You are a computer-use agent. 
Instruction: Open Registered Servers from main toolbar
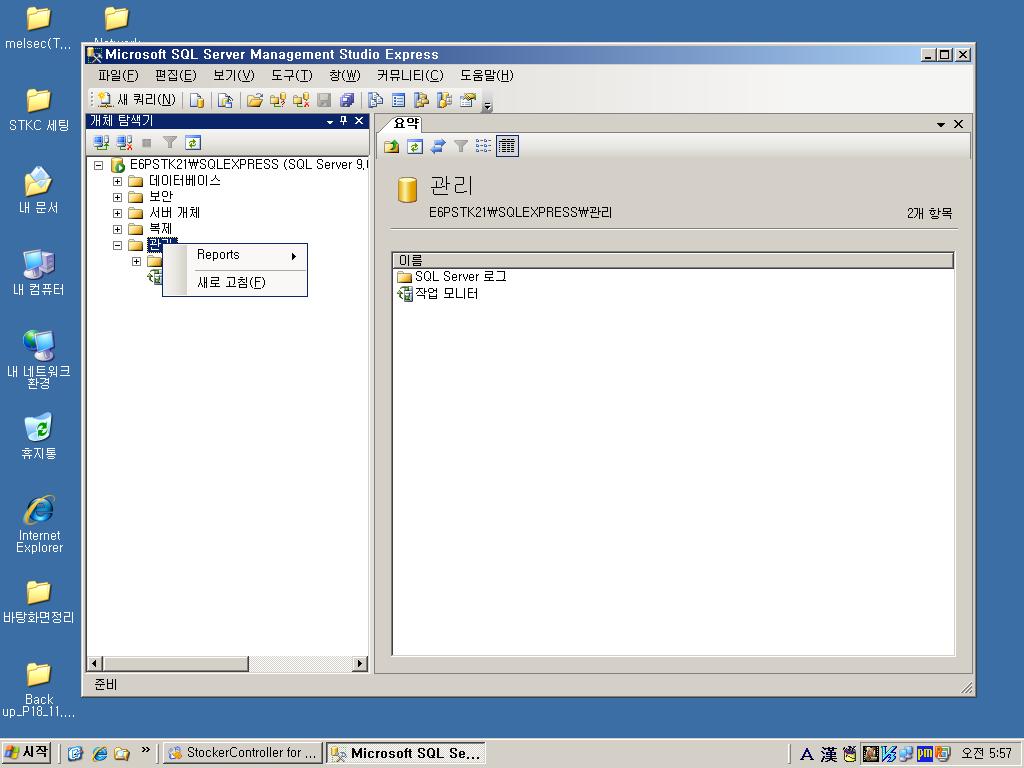click(376, 100)
